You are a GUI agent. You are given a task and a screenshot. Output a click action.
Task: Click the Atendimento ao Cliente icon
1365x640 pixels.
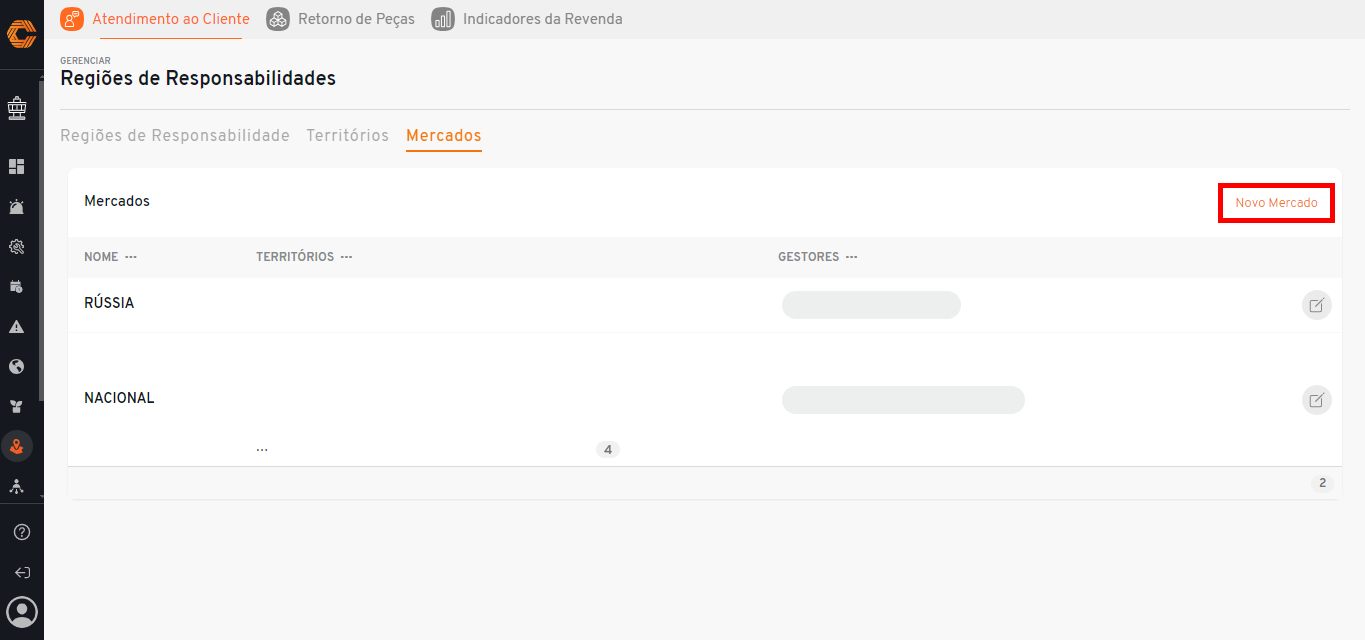72,19
